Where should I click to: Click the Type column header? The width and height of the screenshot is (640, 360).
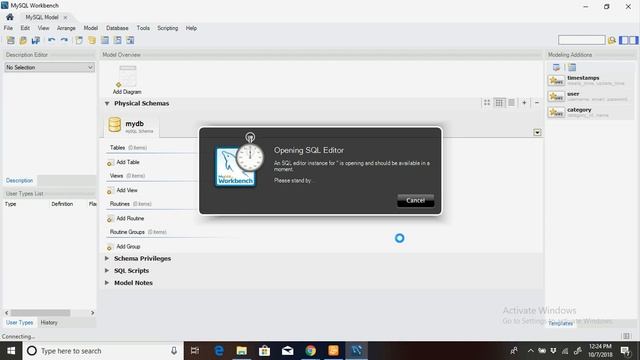[x=11, y=204]
